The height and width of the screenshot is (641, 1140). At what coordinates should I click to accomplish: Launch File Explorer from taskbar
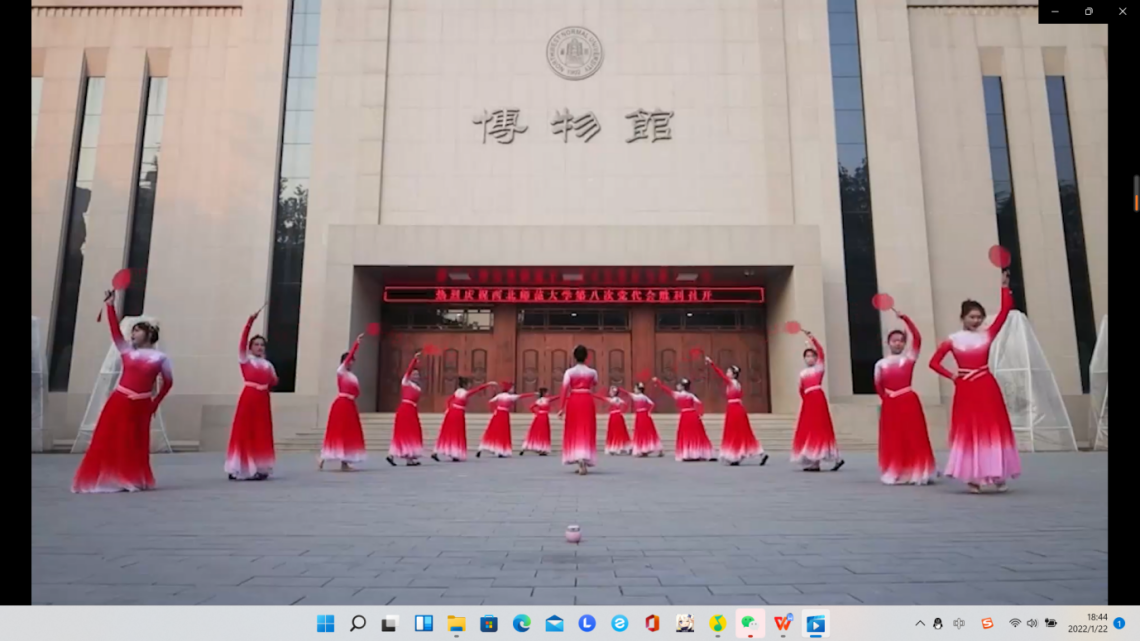point(456,624)
